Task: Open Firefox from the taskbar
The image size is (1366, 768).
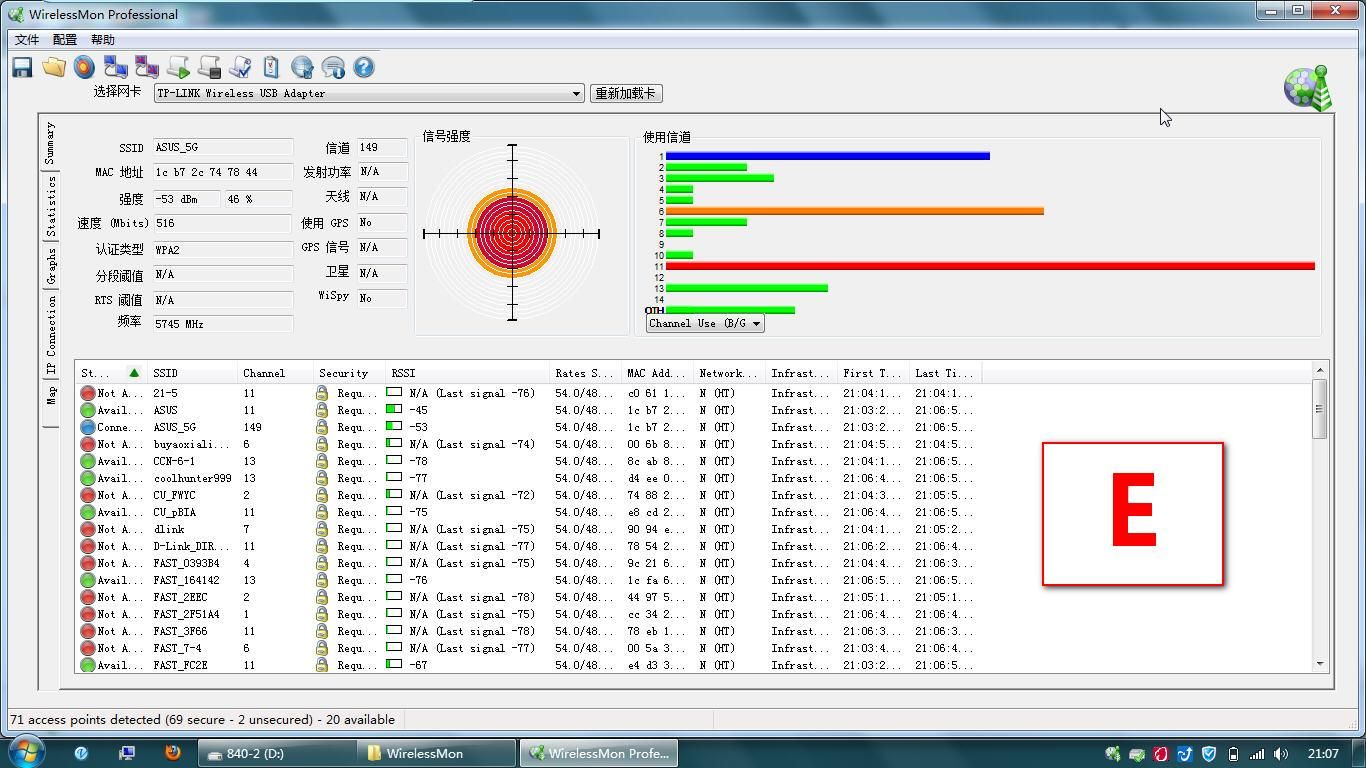Action: [x=172, y=753]
